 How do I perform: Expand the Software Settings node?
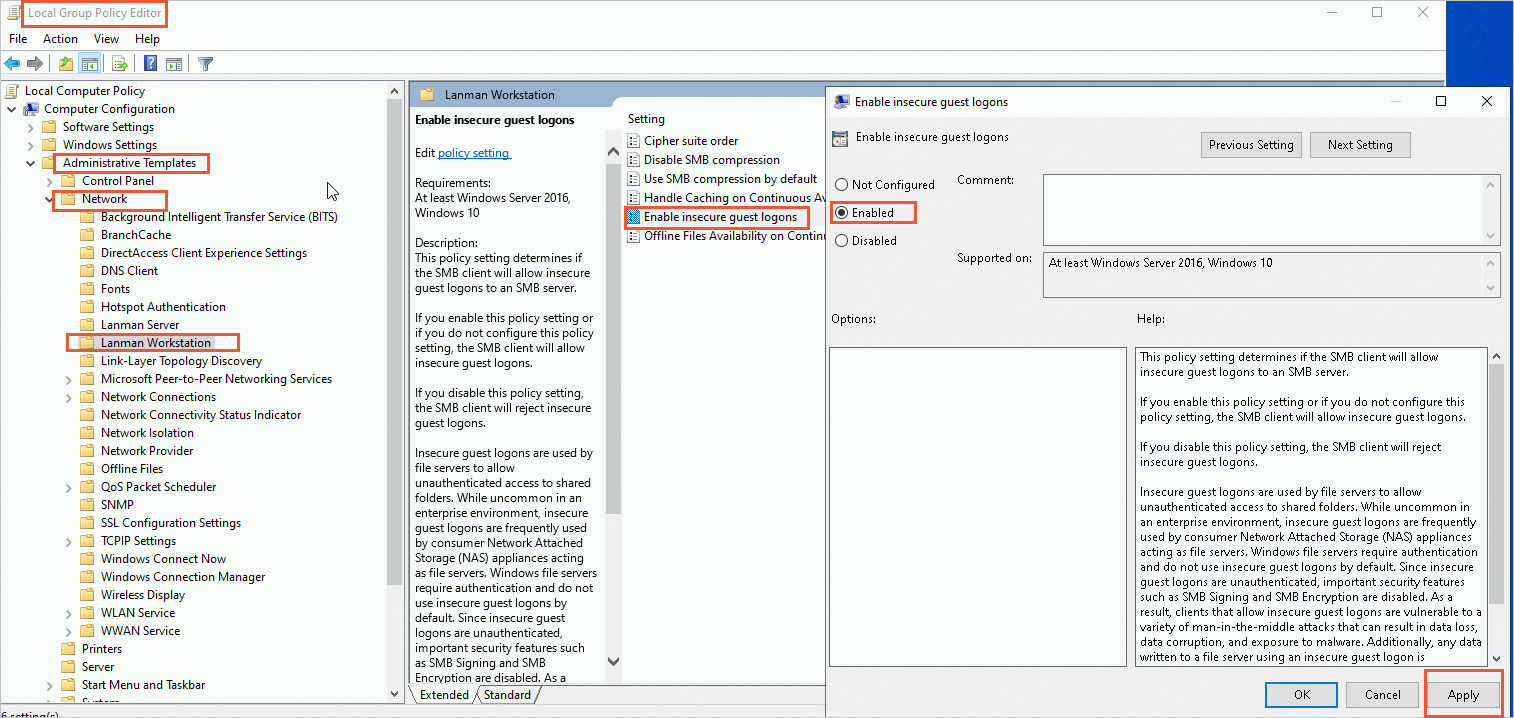(30, 127)
